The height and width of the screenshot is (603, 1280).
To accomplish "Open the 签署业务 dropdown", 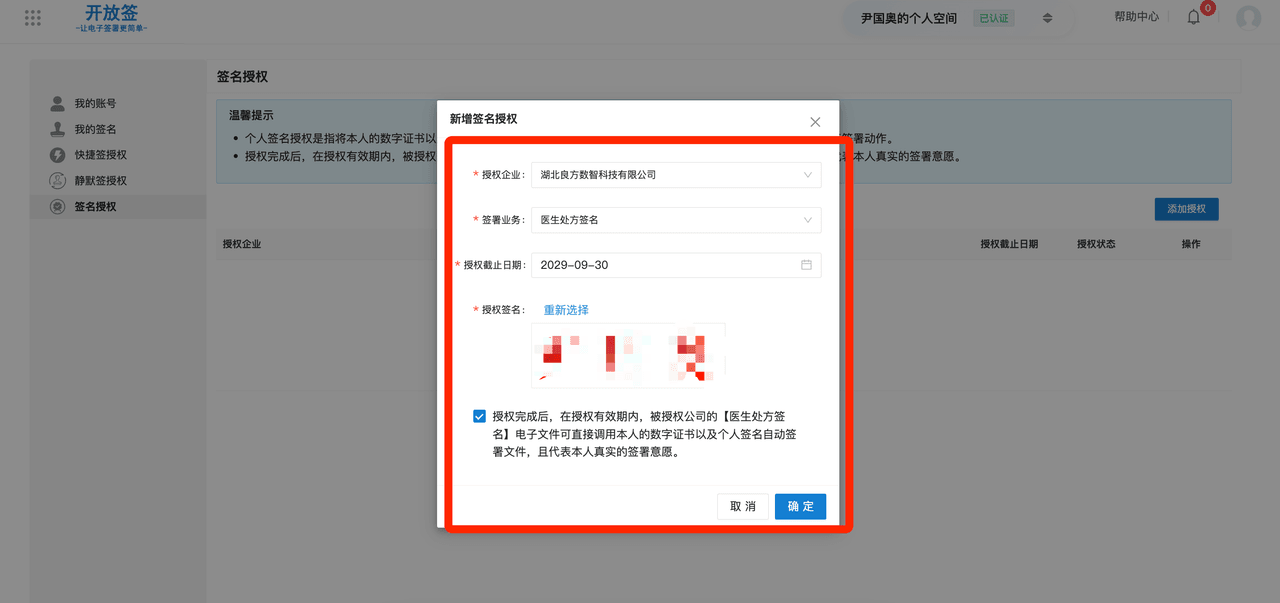I will [x=676, y=220].
